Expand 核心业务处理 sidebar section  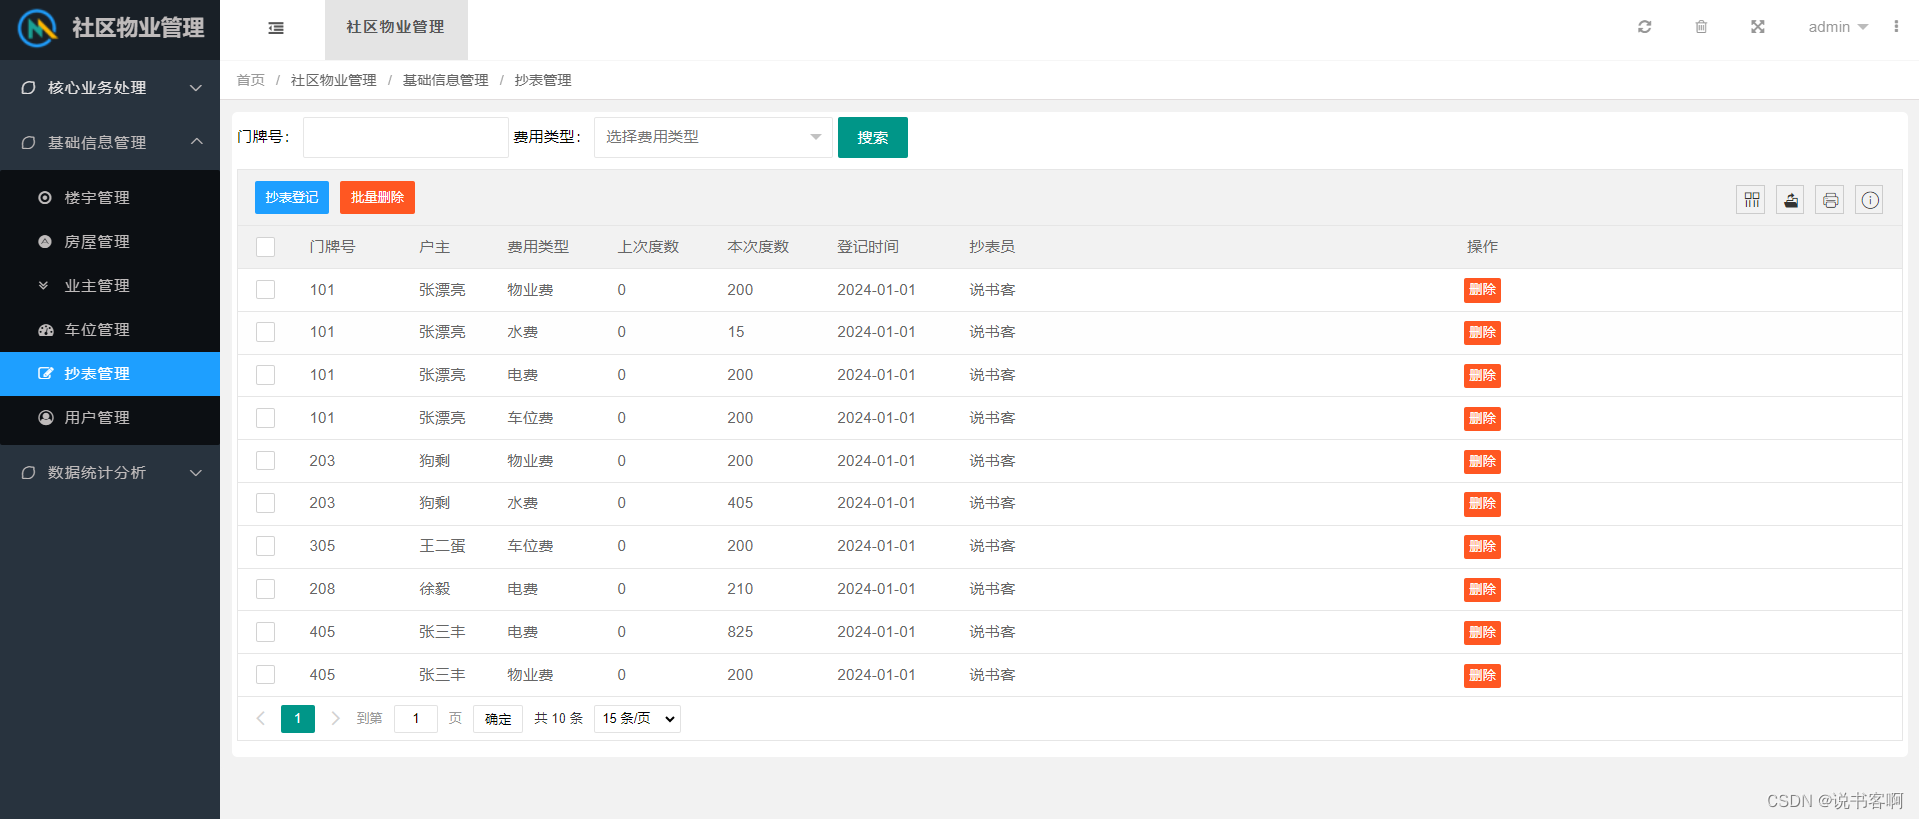click(x=110, y=88)
